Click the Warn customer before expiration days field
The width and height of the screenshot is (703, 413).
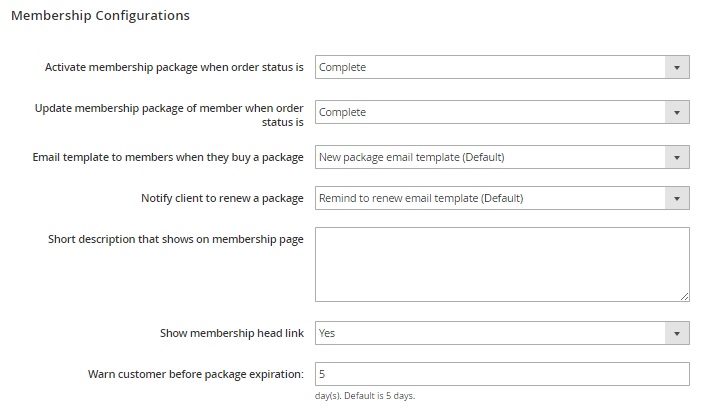(501, 374)
